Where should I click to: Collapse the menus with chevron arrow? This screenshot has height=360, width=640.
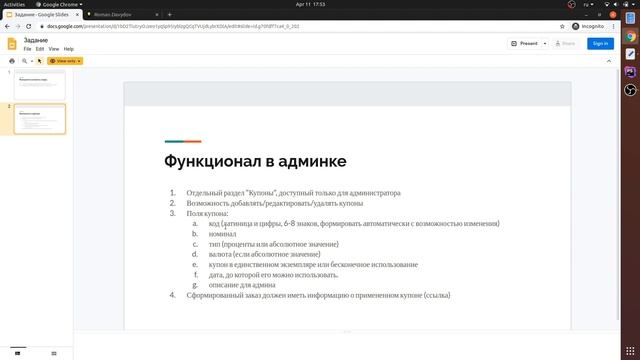(x=609, y=61)
